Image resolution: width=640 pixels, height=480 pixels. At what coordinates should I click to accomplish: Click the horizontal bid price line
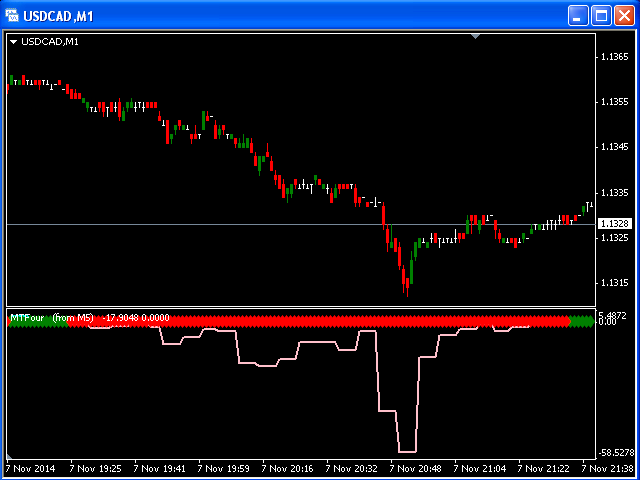(200, 224)
